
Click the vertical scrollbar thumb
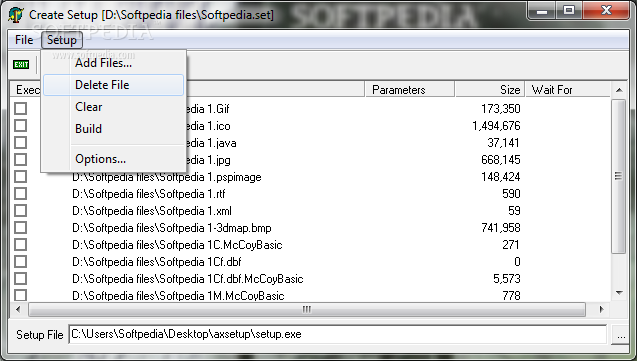619,176
